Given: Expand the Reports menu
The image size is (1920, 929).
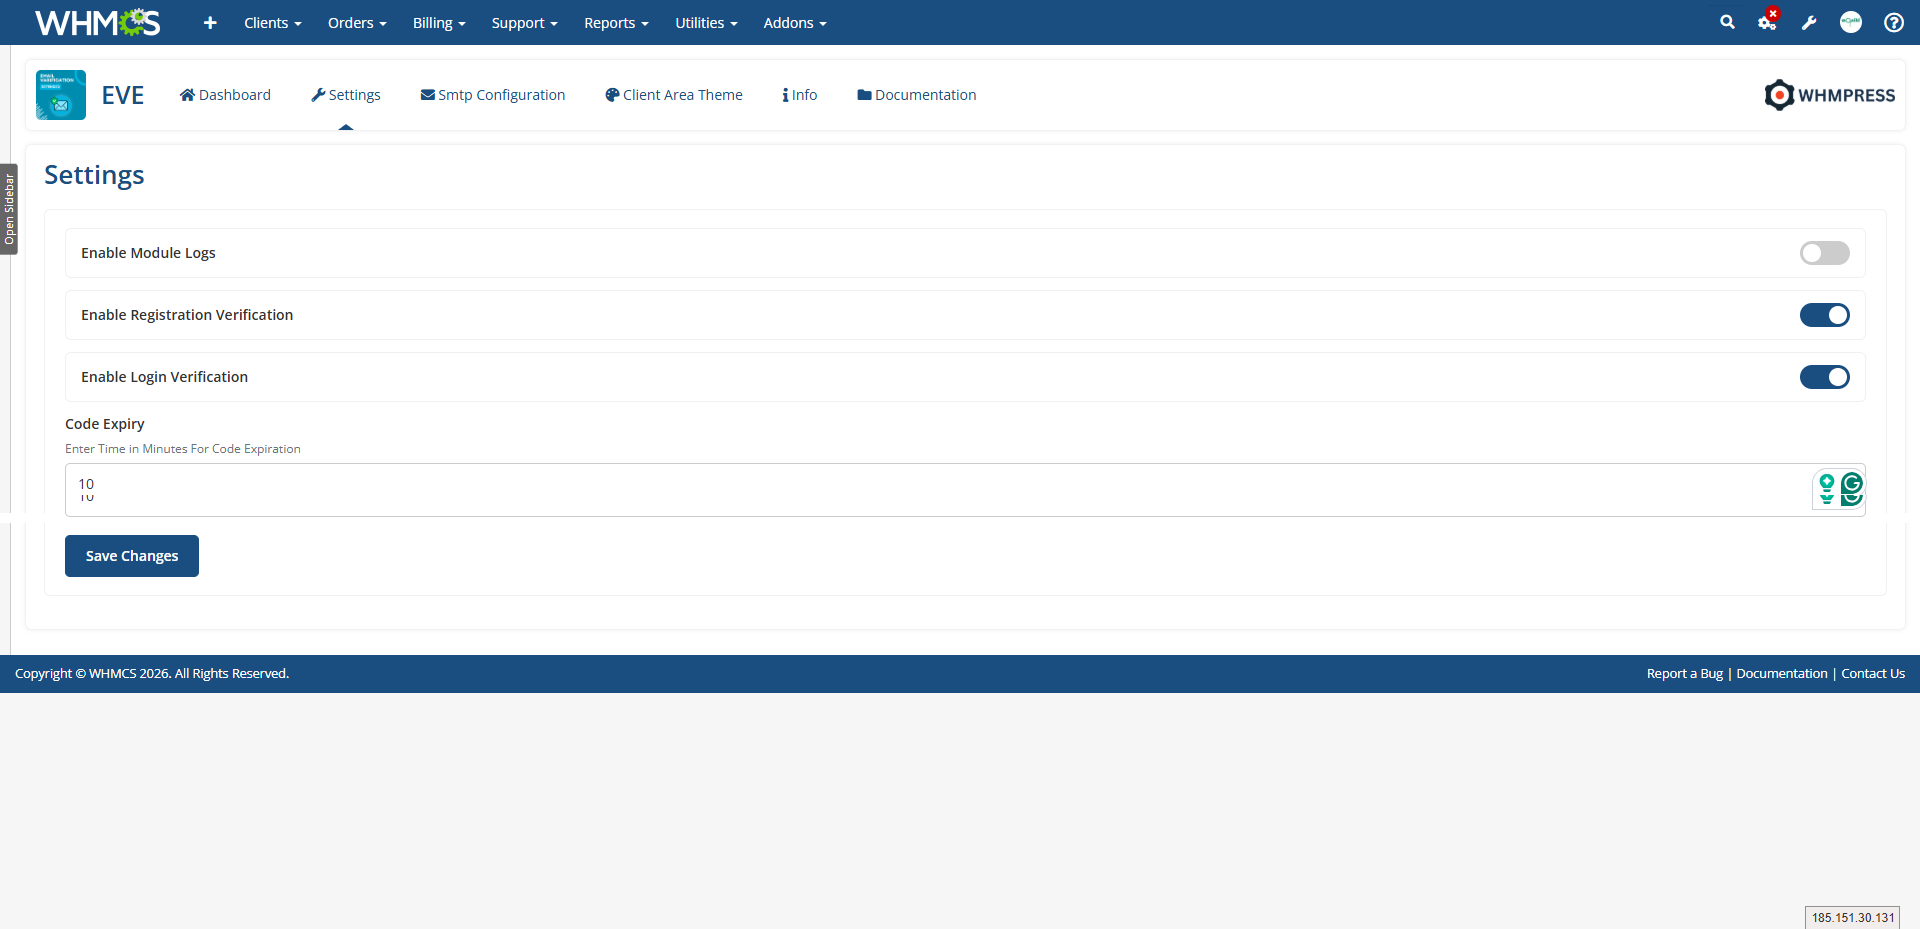Looking at the screenshot, I should [x=616, y=23].
